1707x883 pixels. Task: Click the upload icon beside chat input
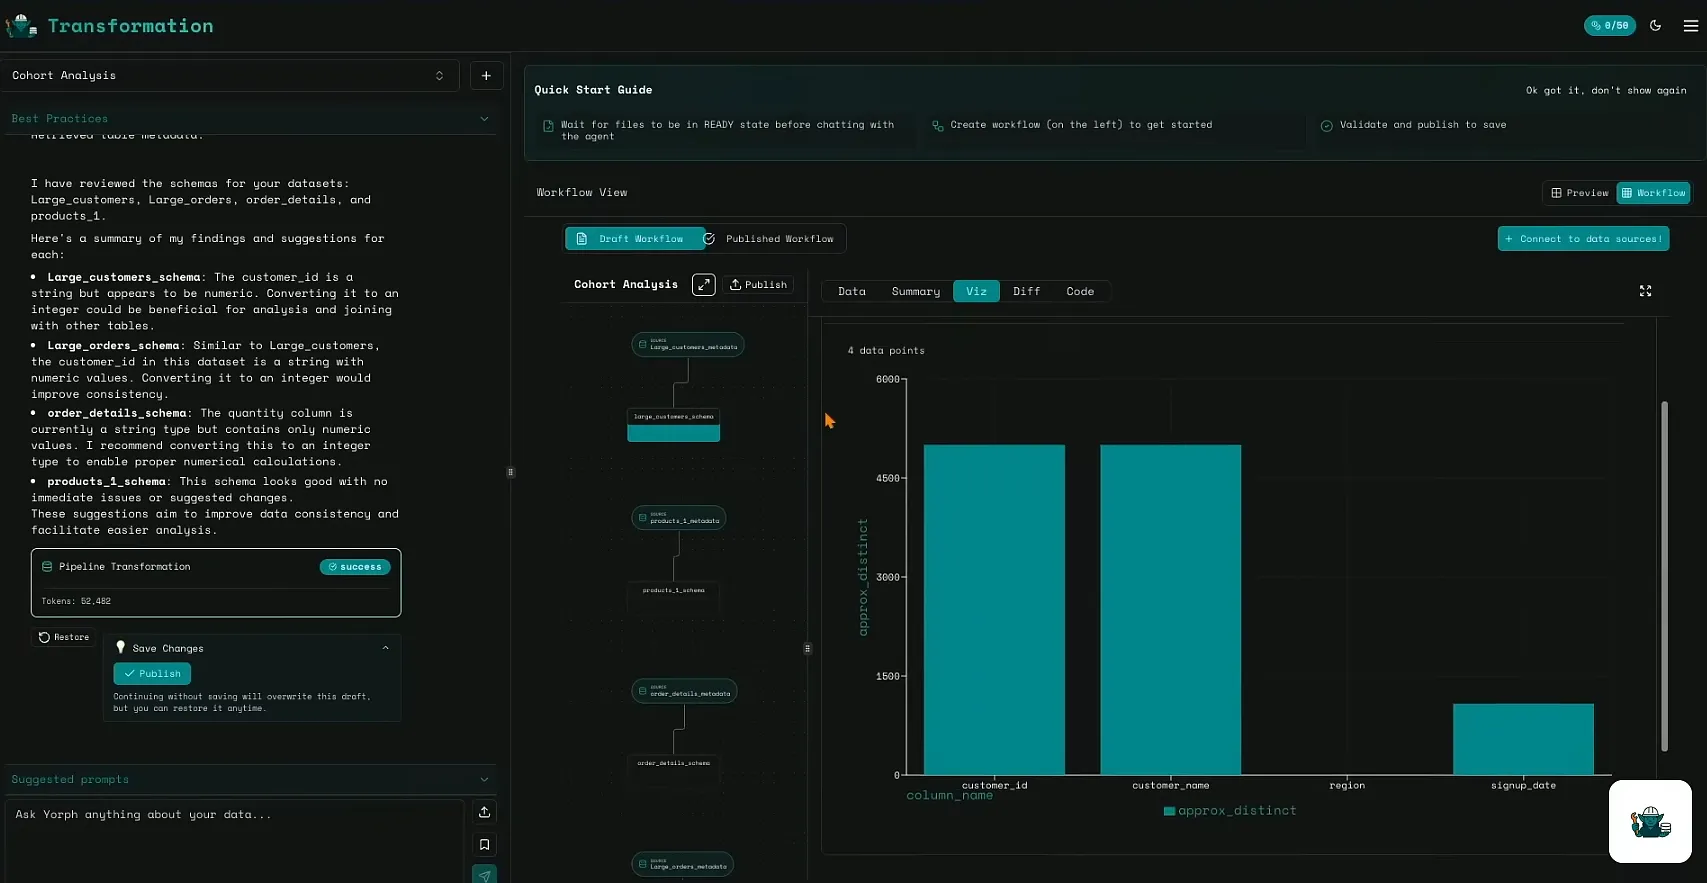(x=484, y=812)
